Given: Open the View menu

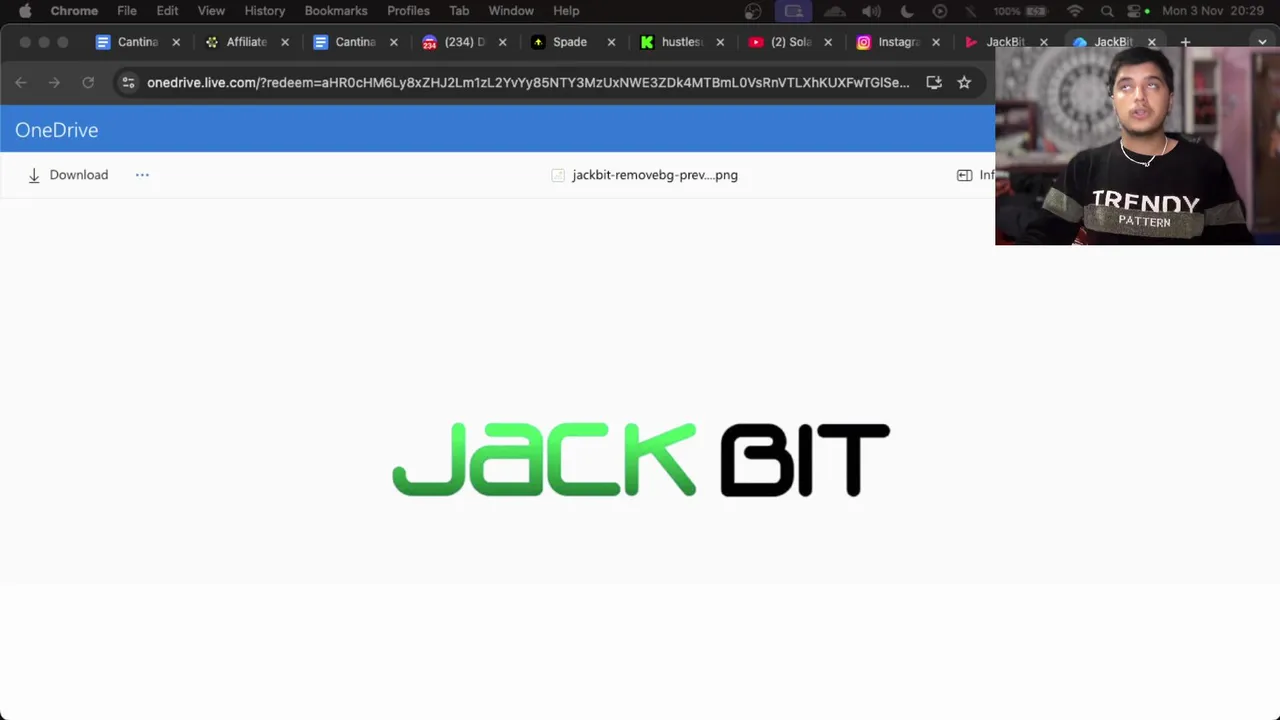Looking at the screenshot, I should tap(211, 11).
